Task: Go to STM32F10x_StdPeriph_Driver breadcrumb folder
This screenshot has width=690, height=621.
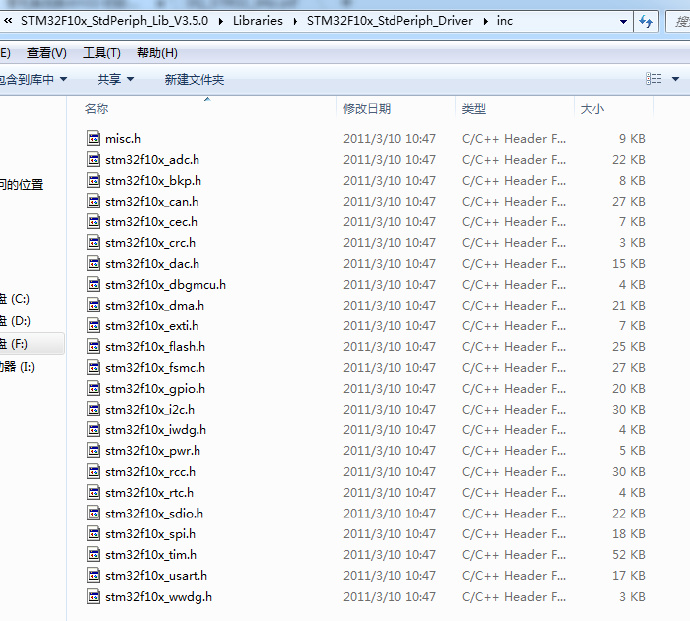Action: click(390, 21)
